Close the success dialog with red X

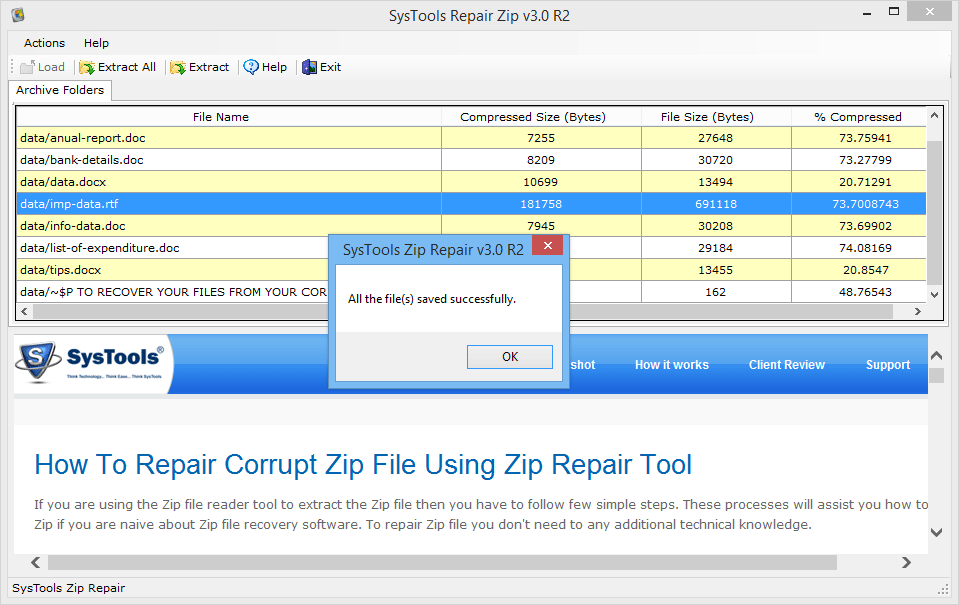(x=547, y=249)
